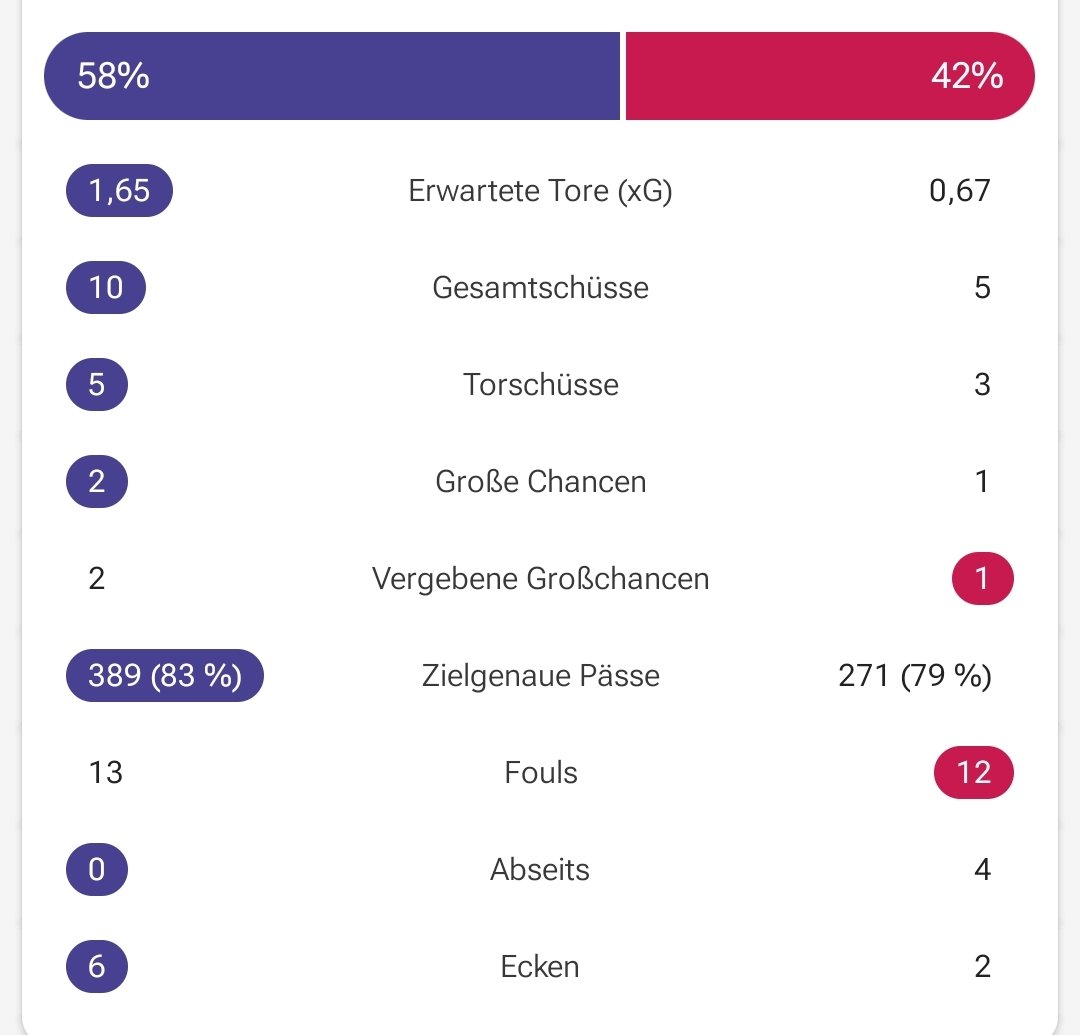Select the 271 (79 %) passes value
1080x1035 pixels.
pyautogui.click(x=915, y=676)
